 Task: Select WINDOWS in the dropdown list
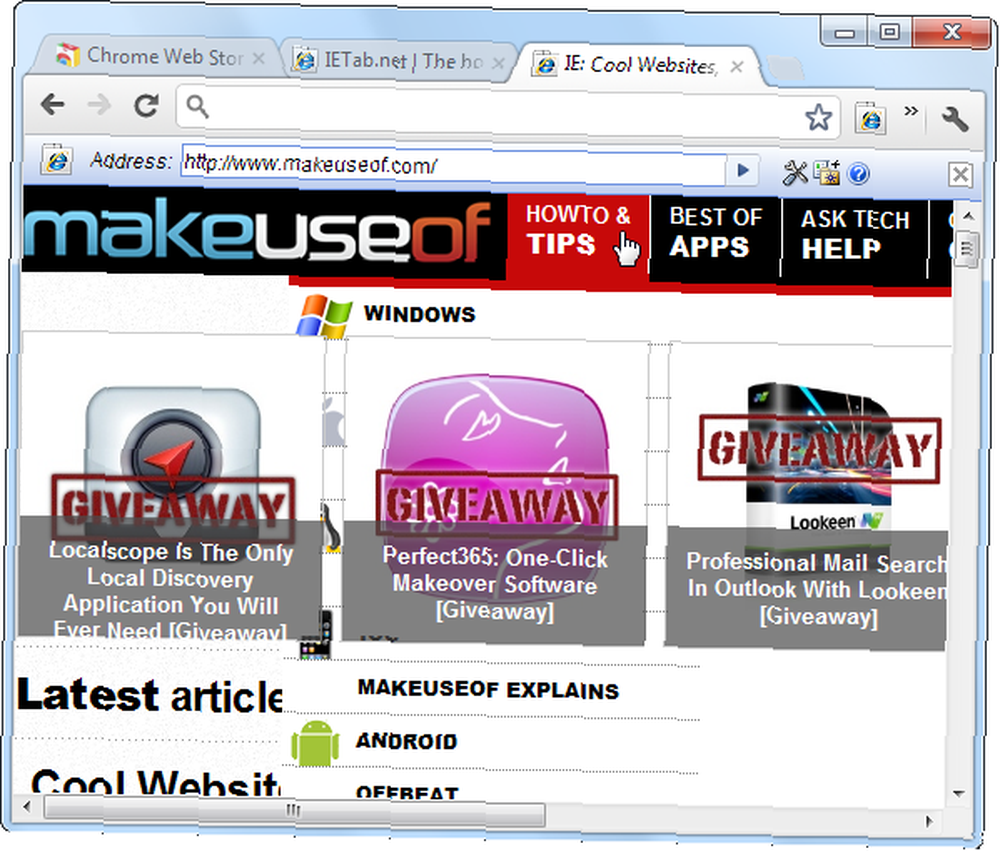pyautogui.click(x=420, y=314)
